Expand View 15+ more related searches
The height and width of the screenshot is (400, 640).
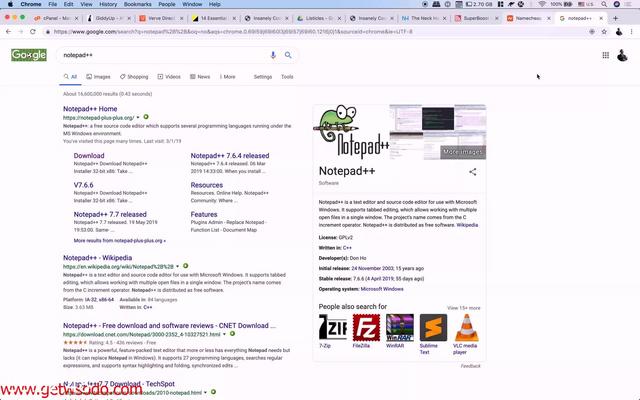[x=464, y=308]
